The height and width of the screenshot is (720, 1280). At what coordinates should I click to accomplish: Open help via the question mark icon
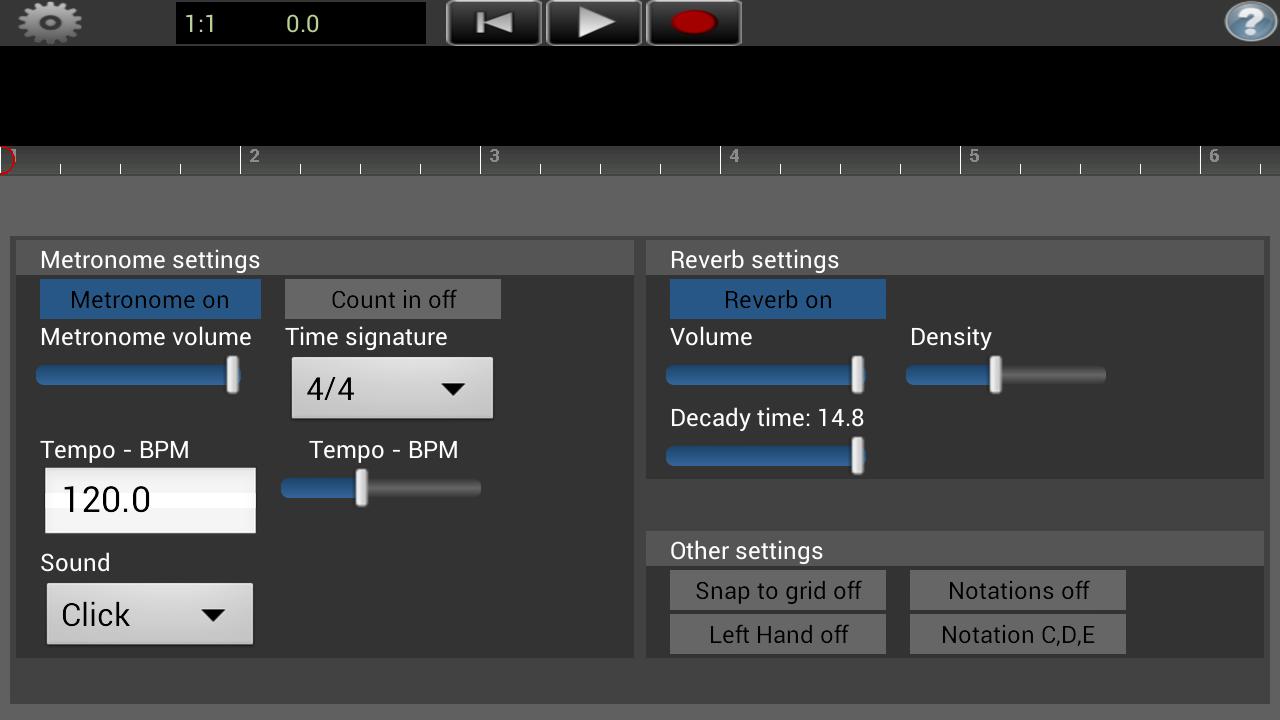[1250, 22]
